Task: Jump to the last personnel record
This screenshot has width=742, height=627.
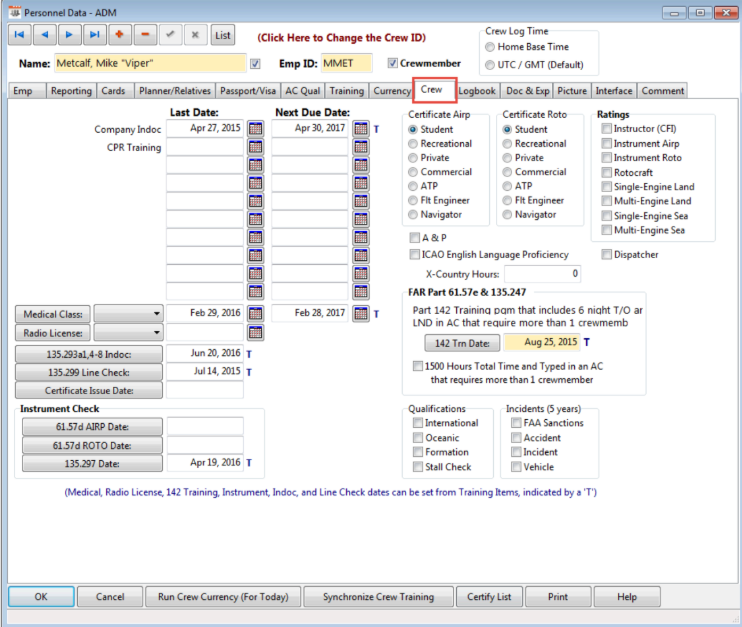Action: (x=95, y=35)
